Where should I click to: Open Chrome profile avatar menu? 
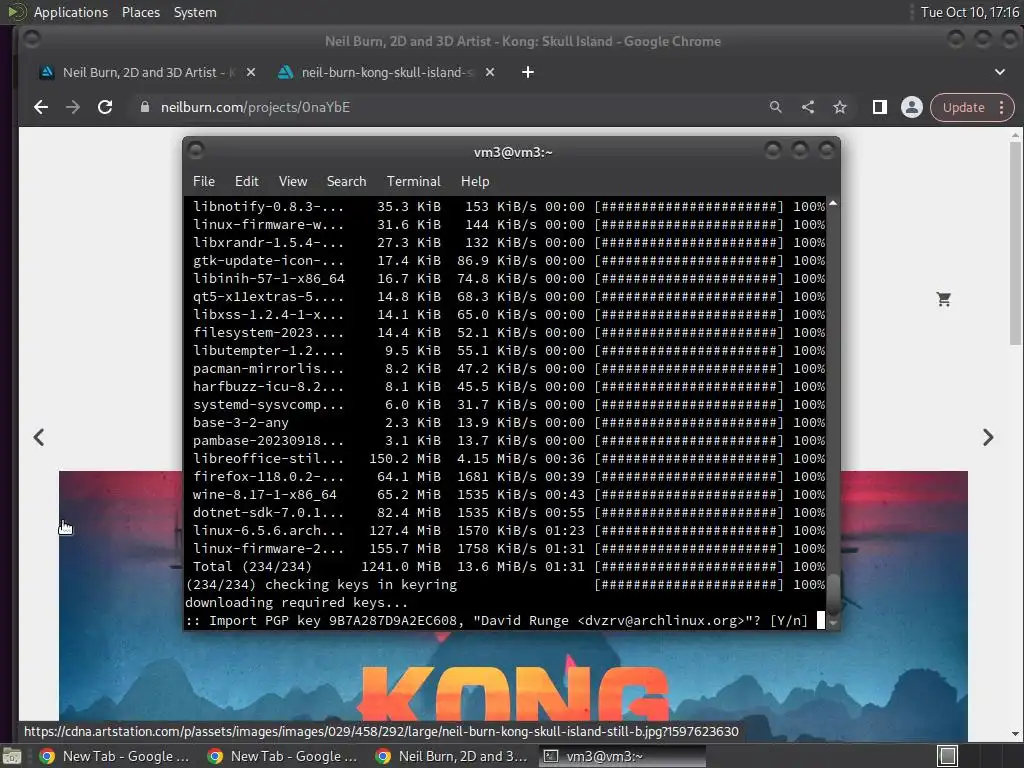pyautogui.click(x=912, y=107)
